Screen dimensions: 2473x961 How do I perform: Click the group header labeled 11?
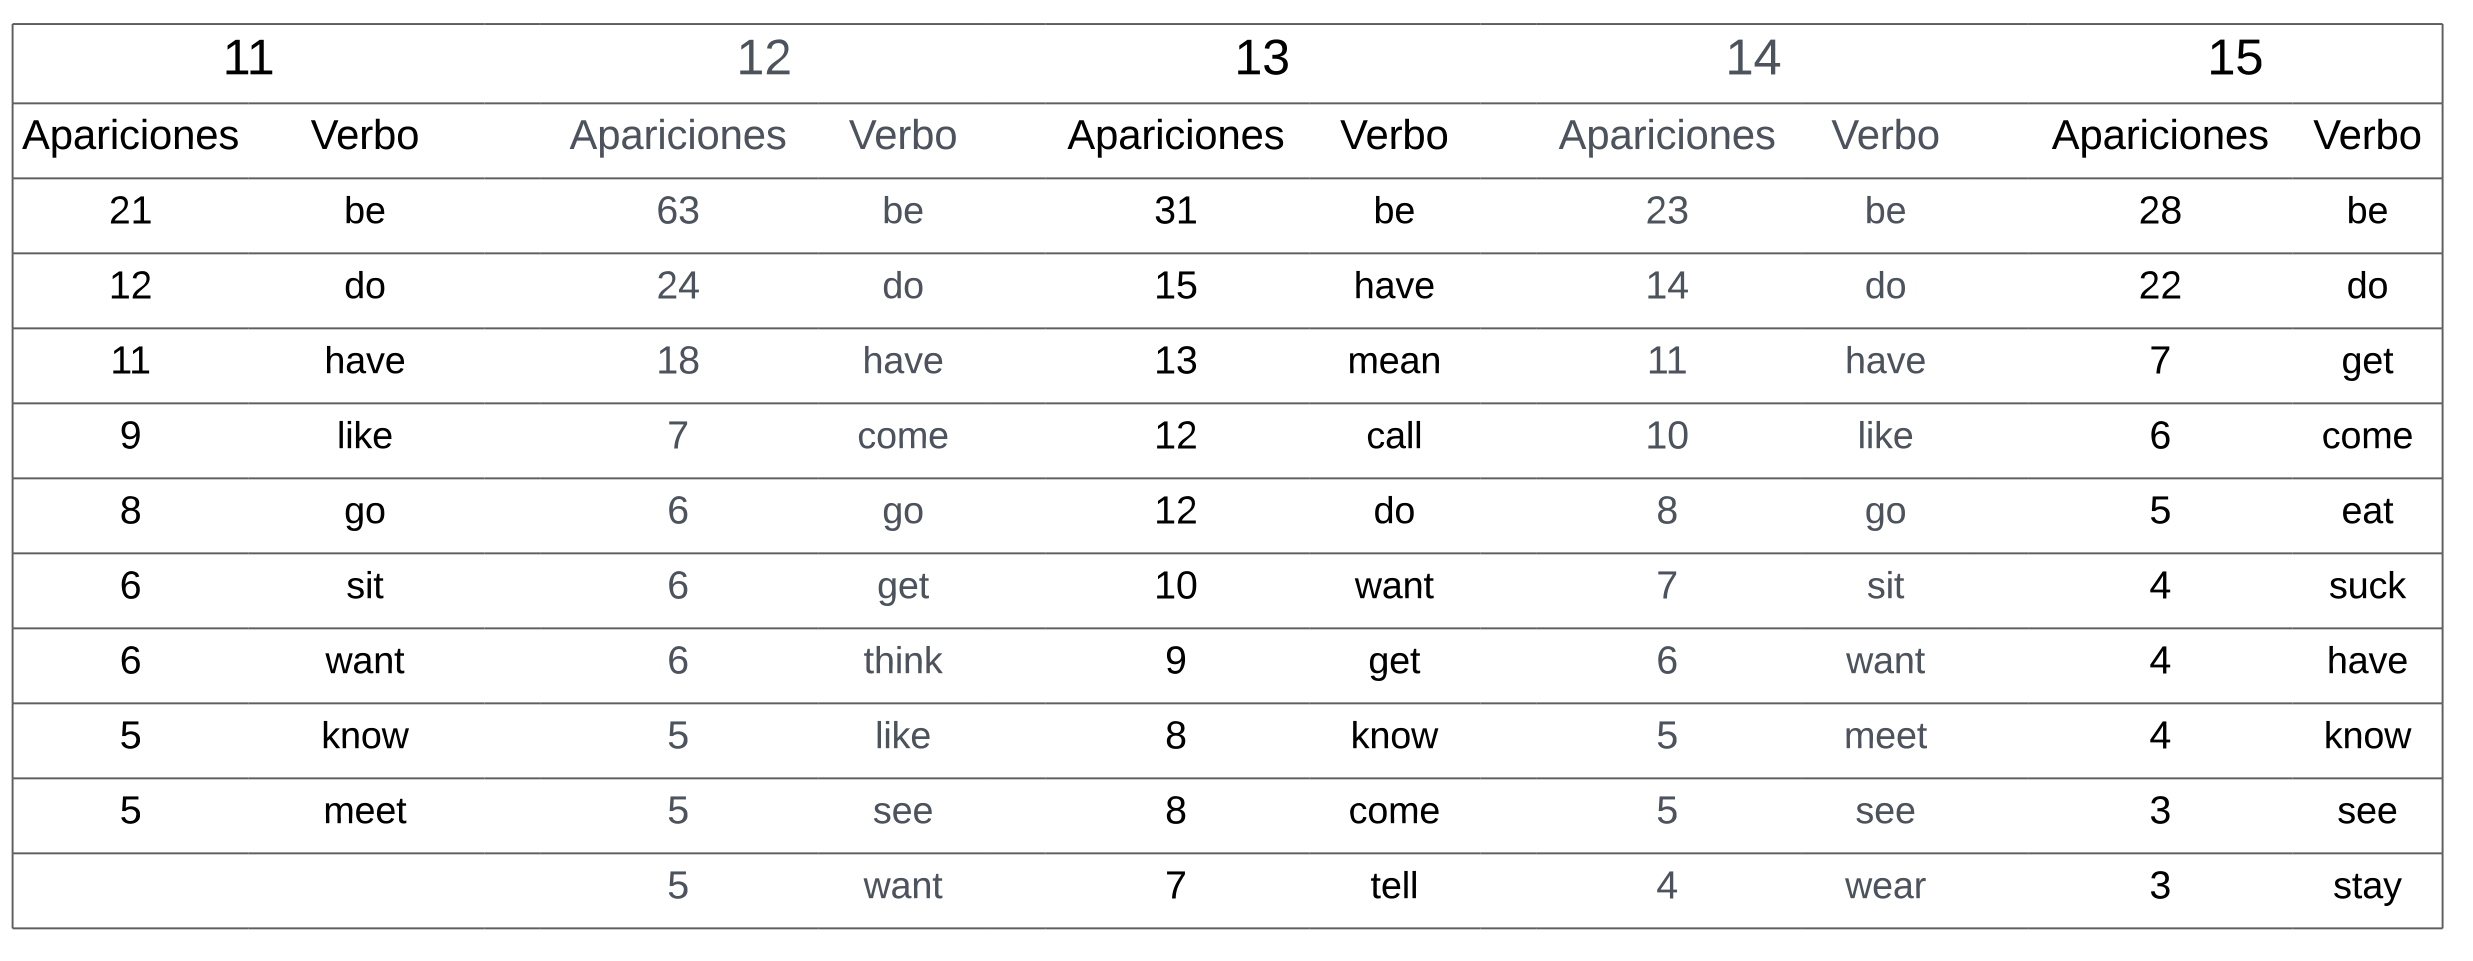click(248, 59)
